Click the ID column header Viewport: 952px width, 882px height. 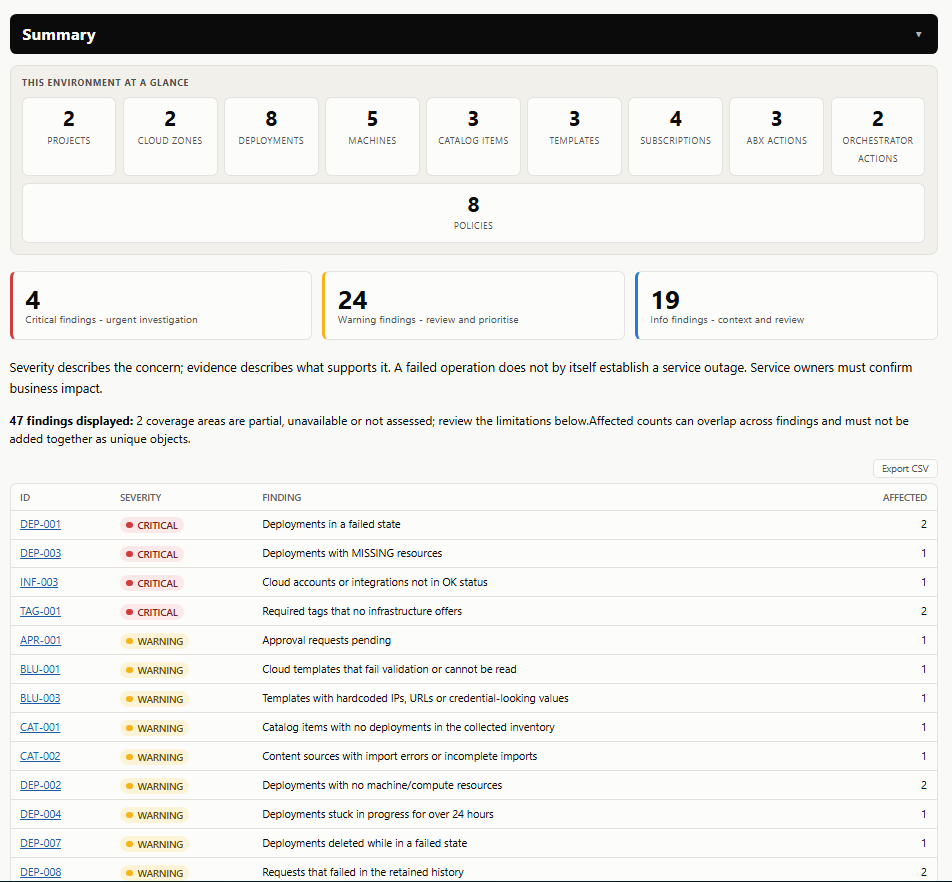click(25, 498)
